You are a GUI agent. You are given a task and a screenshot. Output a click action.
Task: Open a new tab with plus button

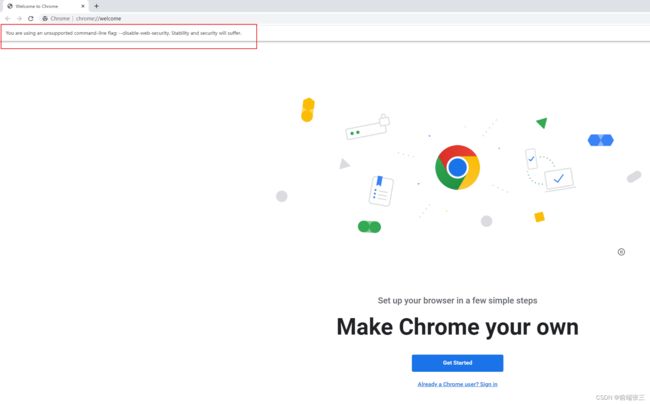[96, 6]
